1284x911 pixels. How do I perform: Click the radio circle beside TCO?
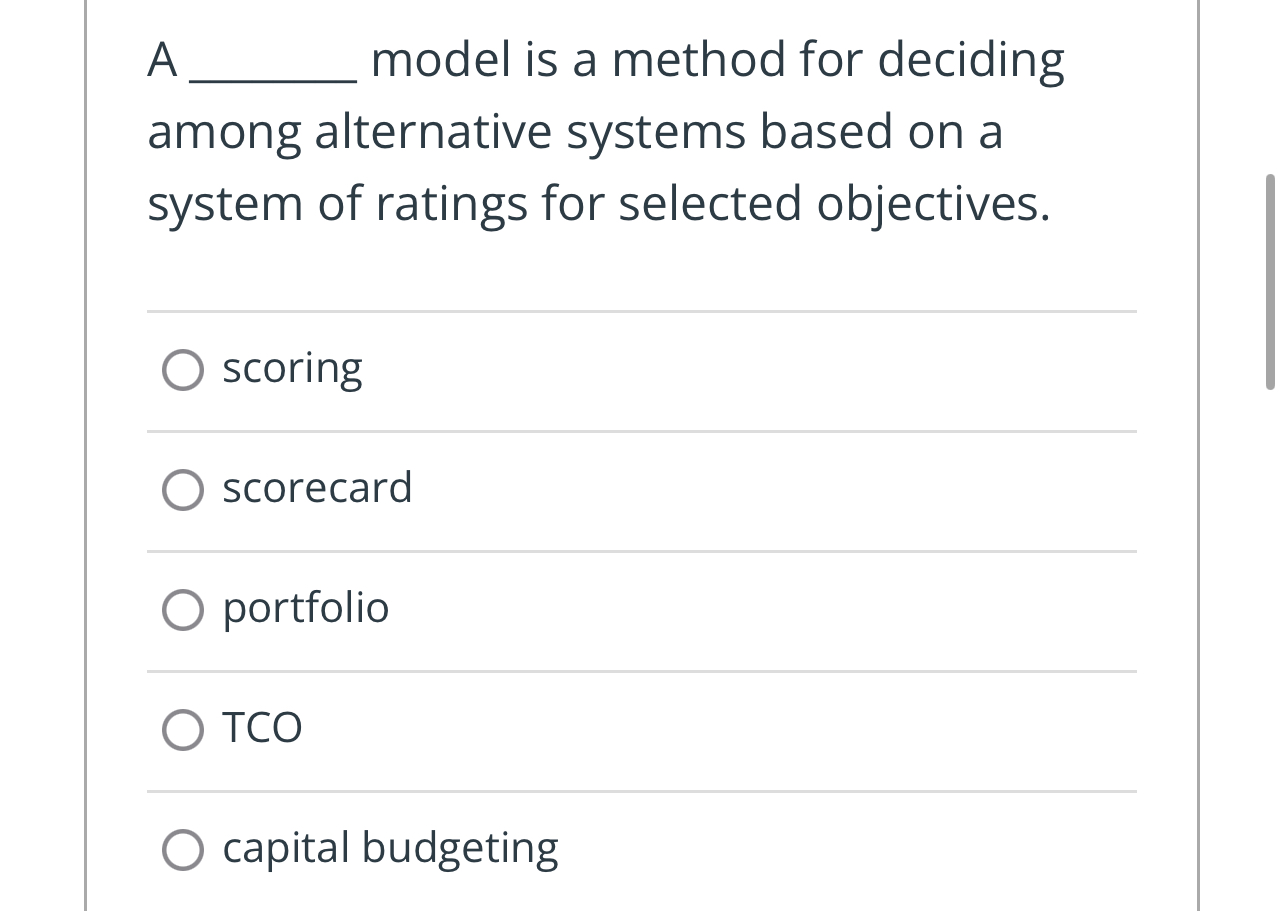[x=182, y=730]
